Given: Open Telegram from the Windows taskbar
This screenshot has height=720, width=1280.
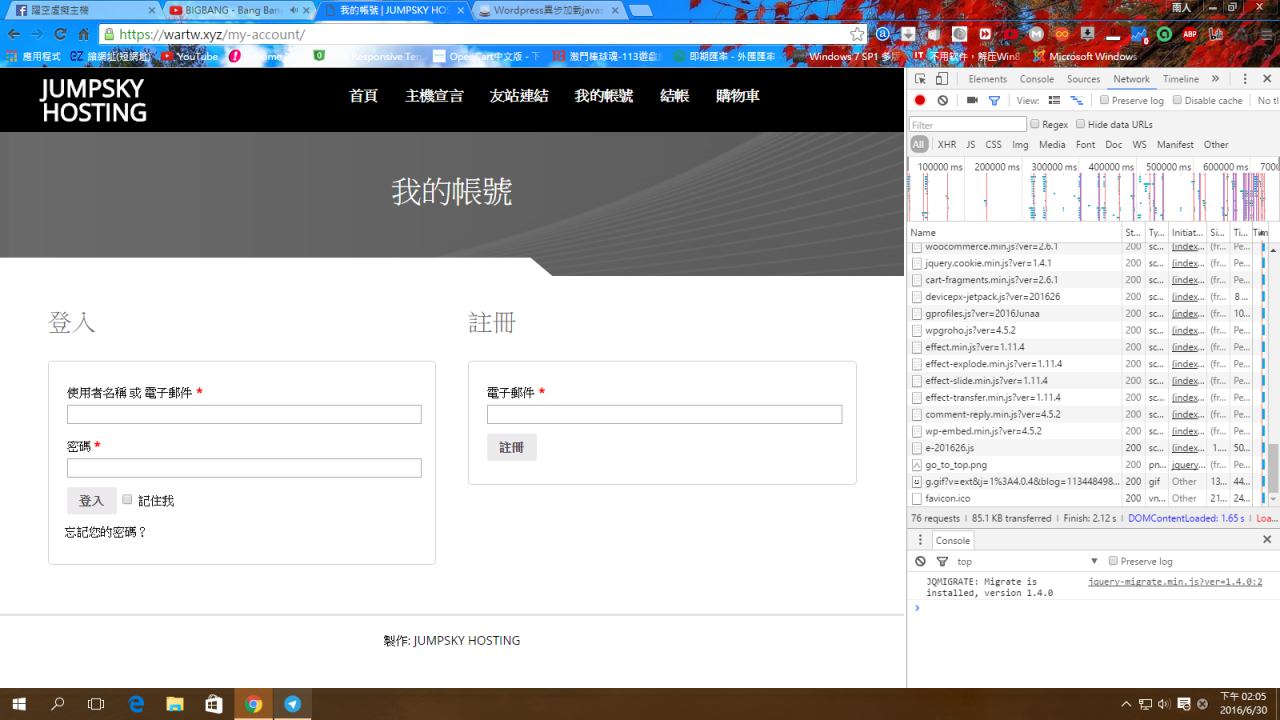Looking at the screenshot, I should pyautogui.click(x=292, y=704).
